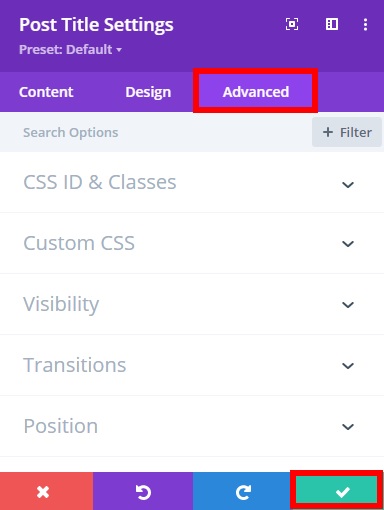Expand the Visibility section chevron
Viewport: 384px width, 510px height.
pyautogui.click(x=348, y=305)
